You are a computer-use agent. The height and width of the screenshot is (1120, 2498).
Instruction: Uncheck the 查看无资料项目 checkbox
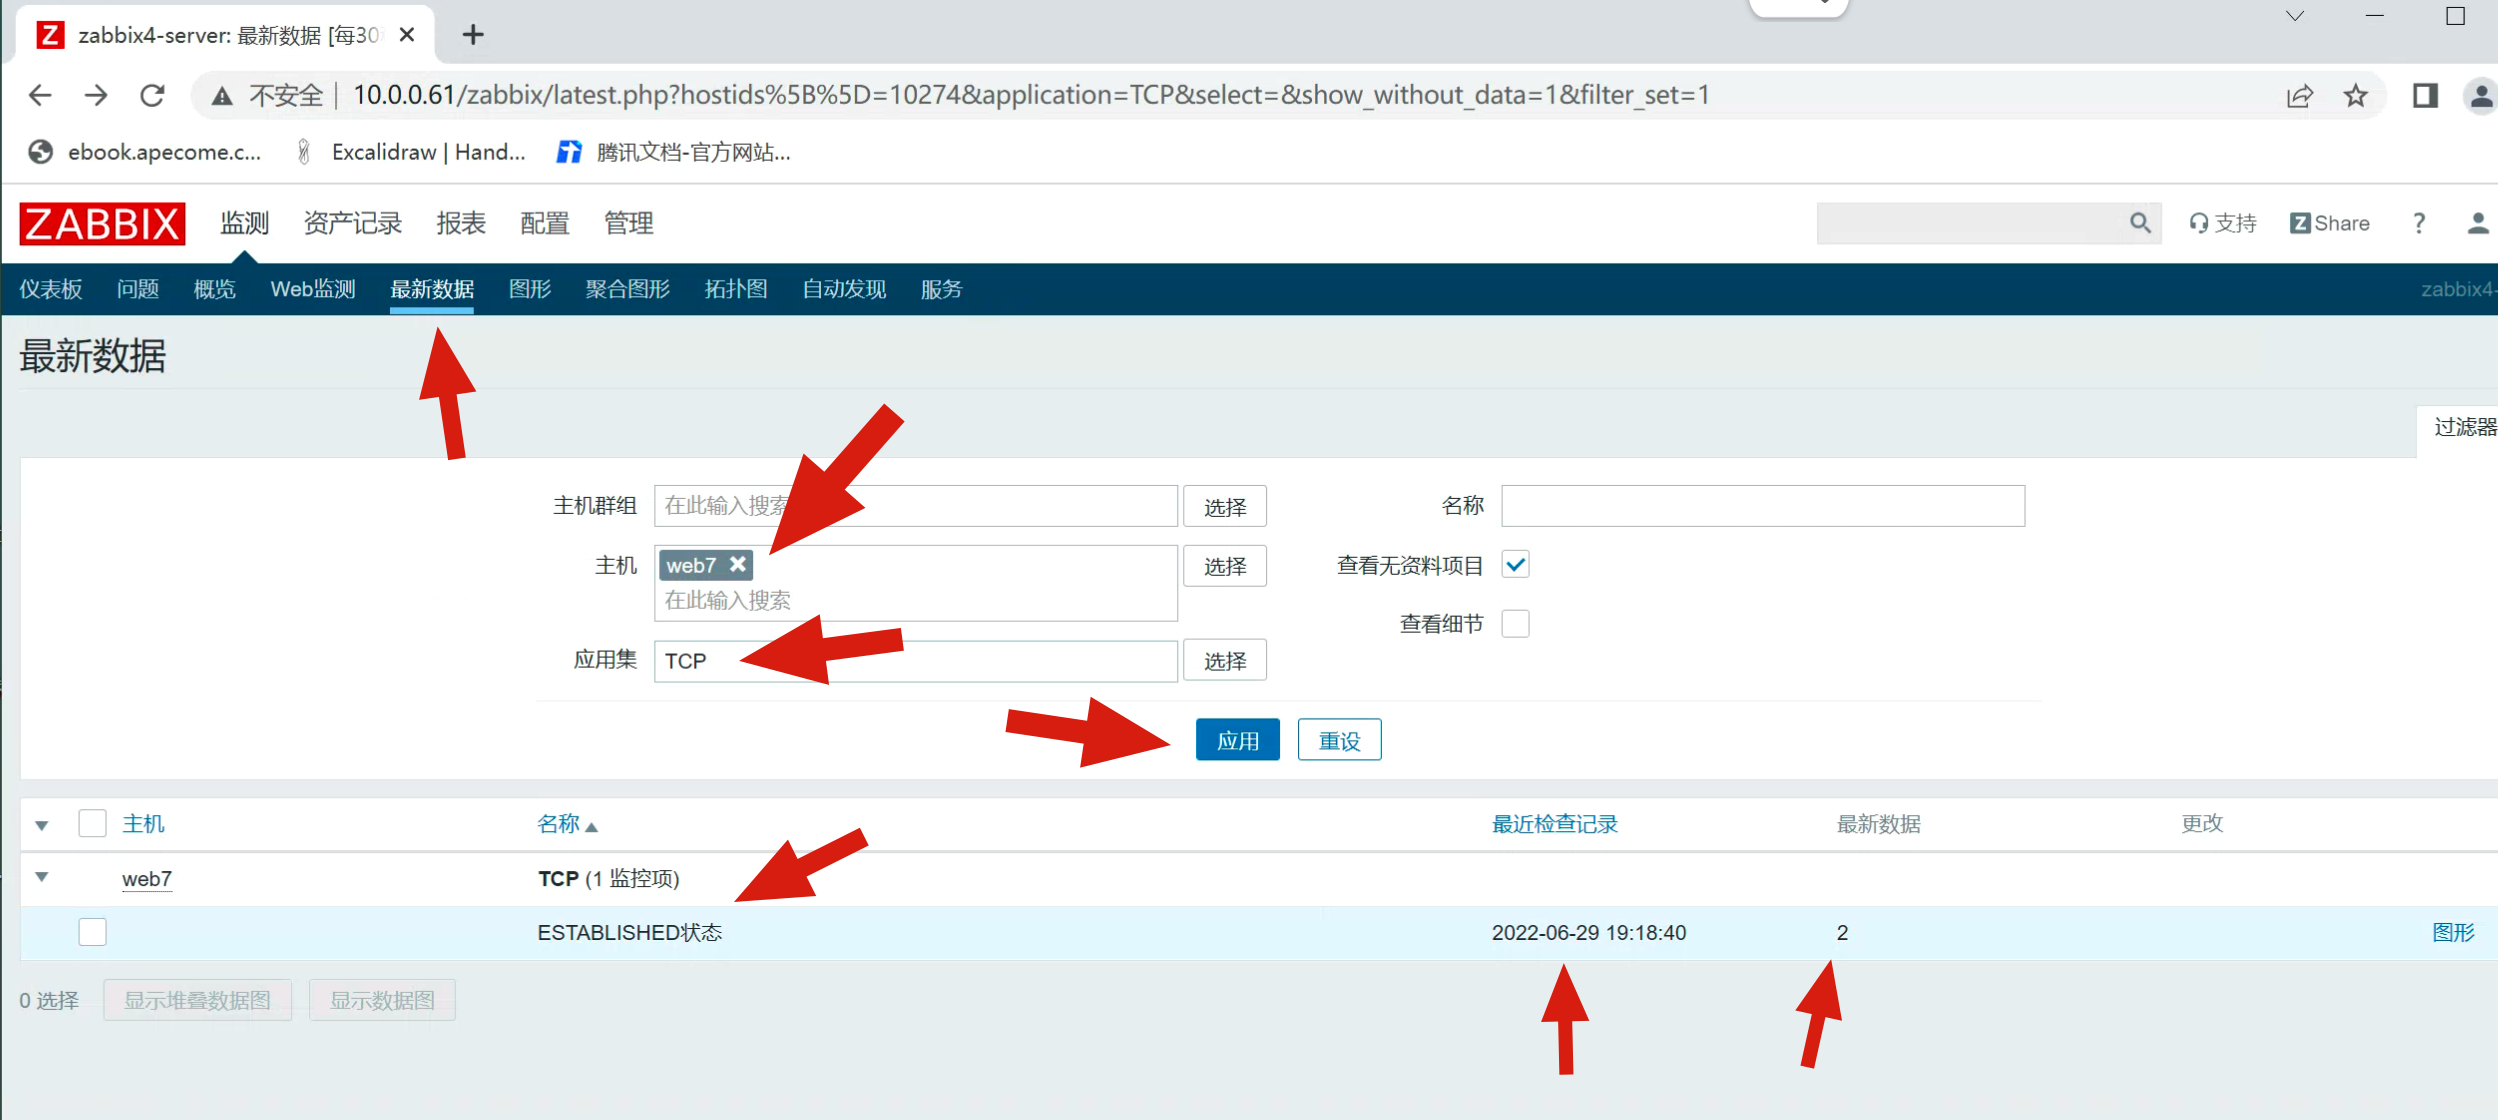click(1515, 565)
